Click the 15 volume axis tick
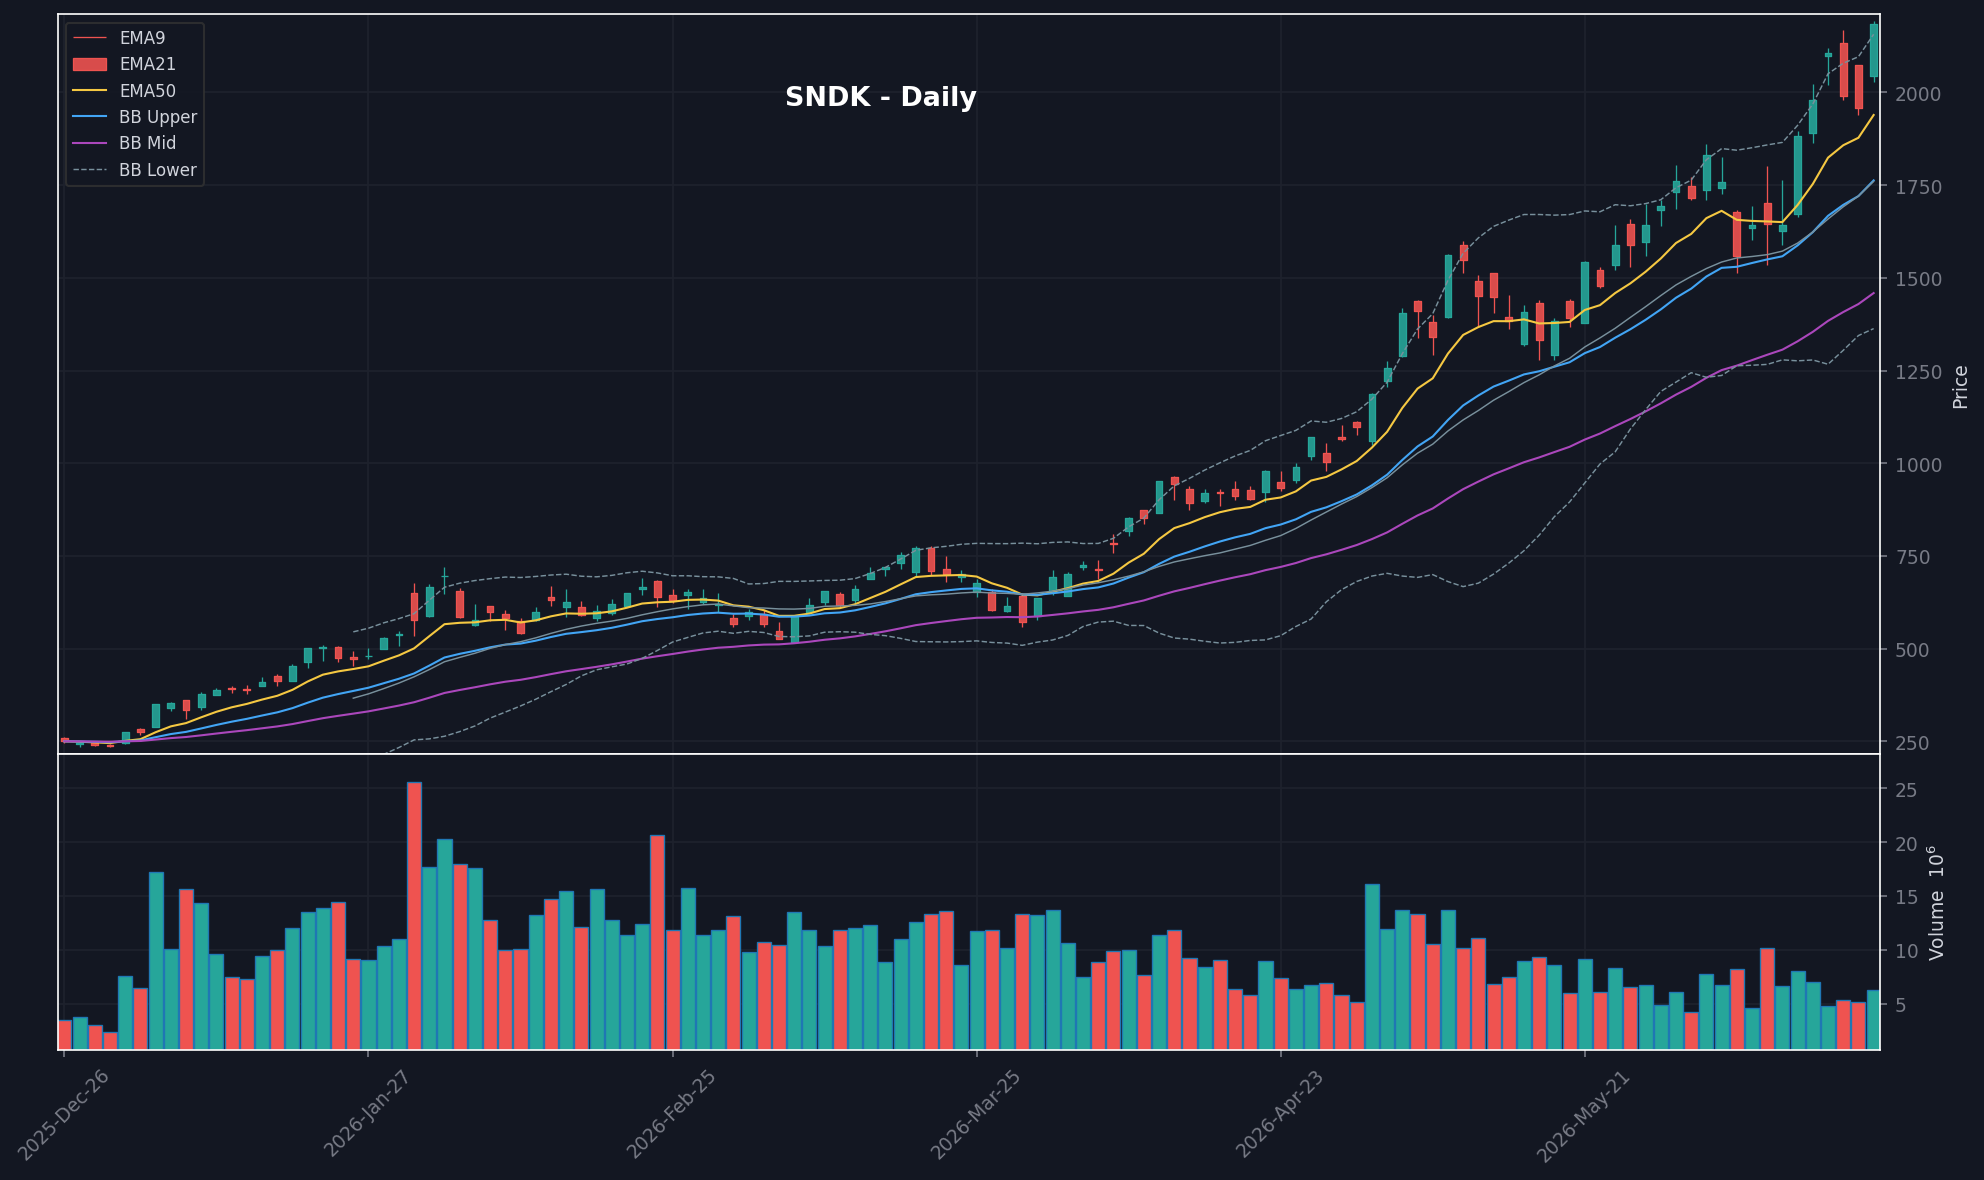Viewport: 1984px width, 1180px height. point(1906,898)
